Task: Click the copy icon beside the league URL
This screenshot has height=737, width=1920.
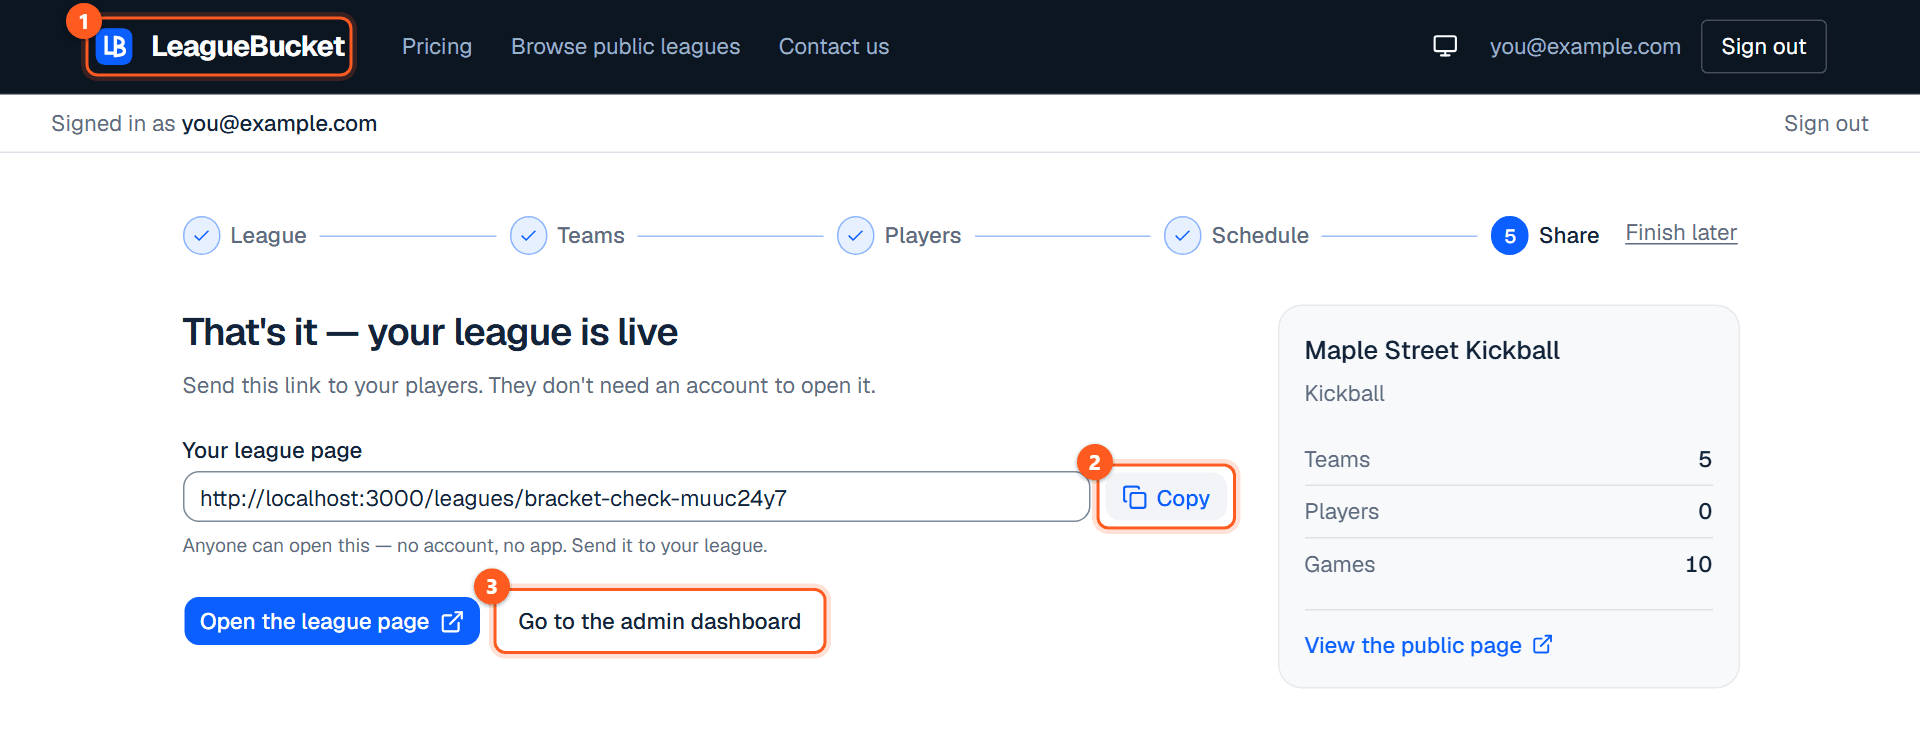Action: 1134,498
